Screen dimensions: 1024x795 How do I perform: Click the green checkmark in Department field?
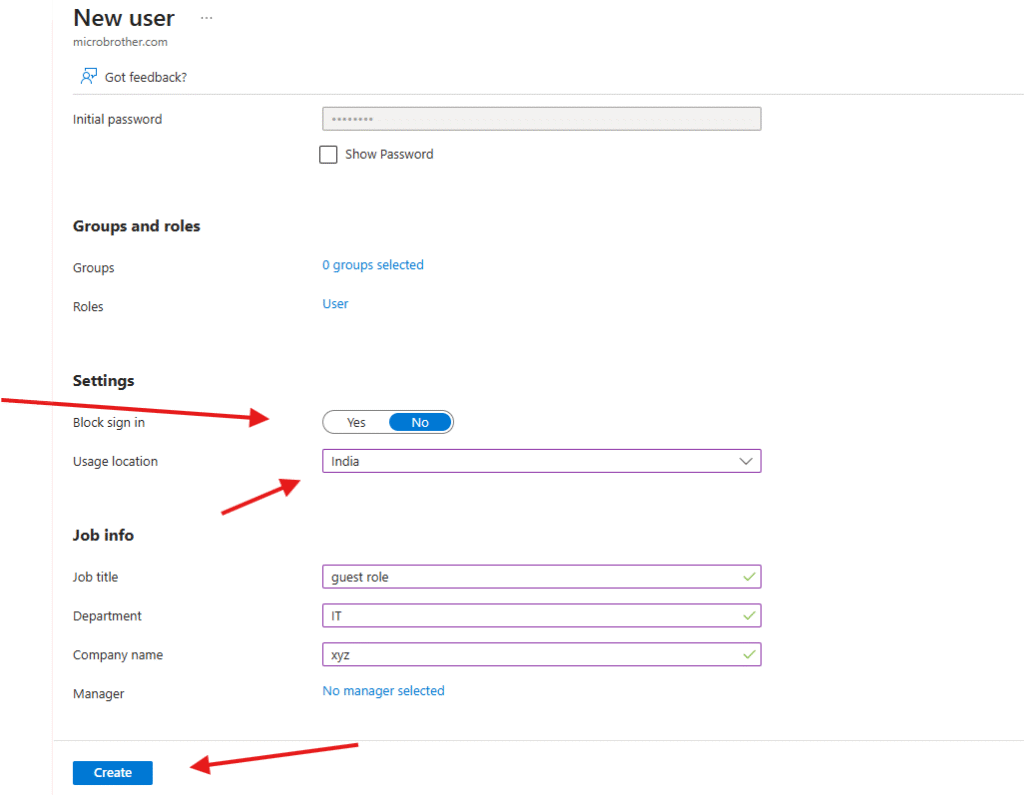pos(748,616)
